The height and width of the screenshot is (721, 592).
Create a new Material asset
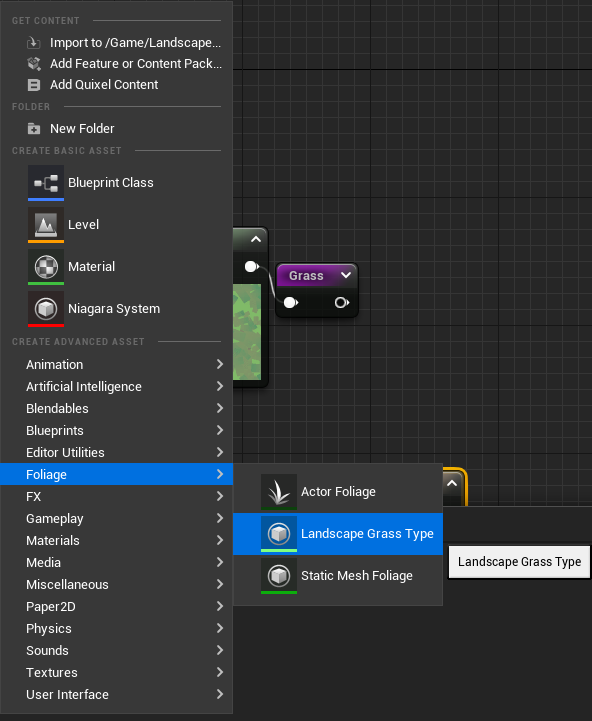point(116,267)
